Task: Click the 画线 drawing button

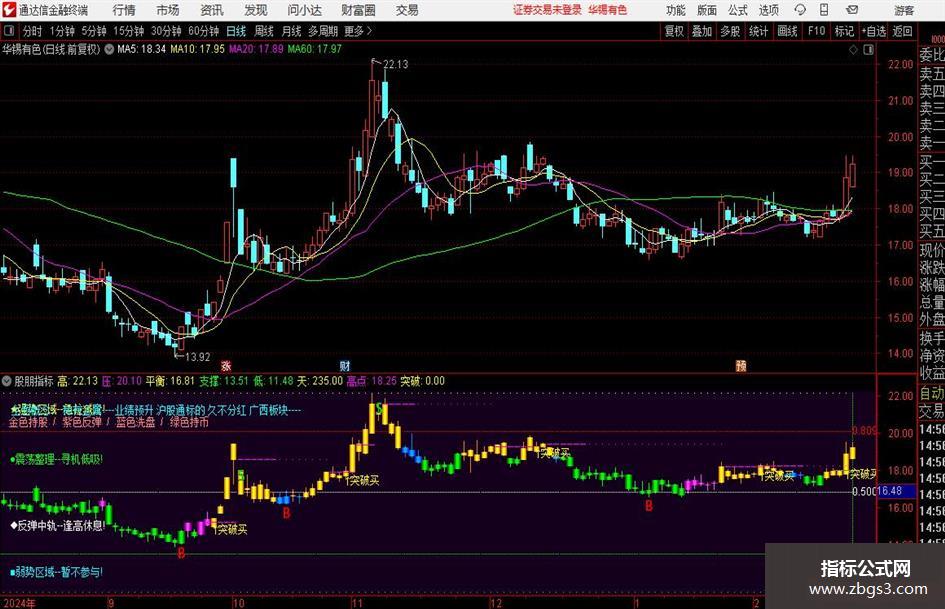Action: [x=787, y=31]
